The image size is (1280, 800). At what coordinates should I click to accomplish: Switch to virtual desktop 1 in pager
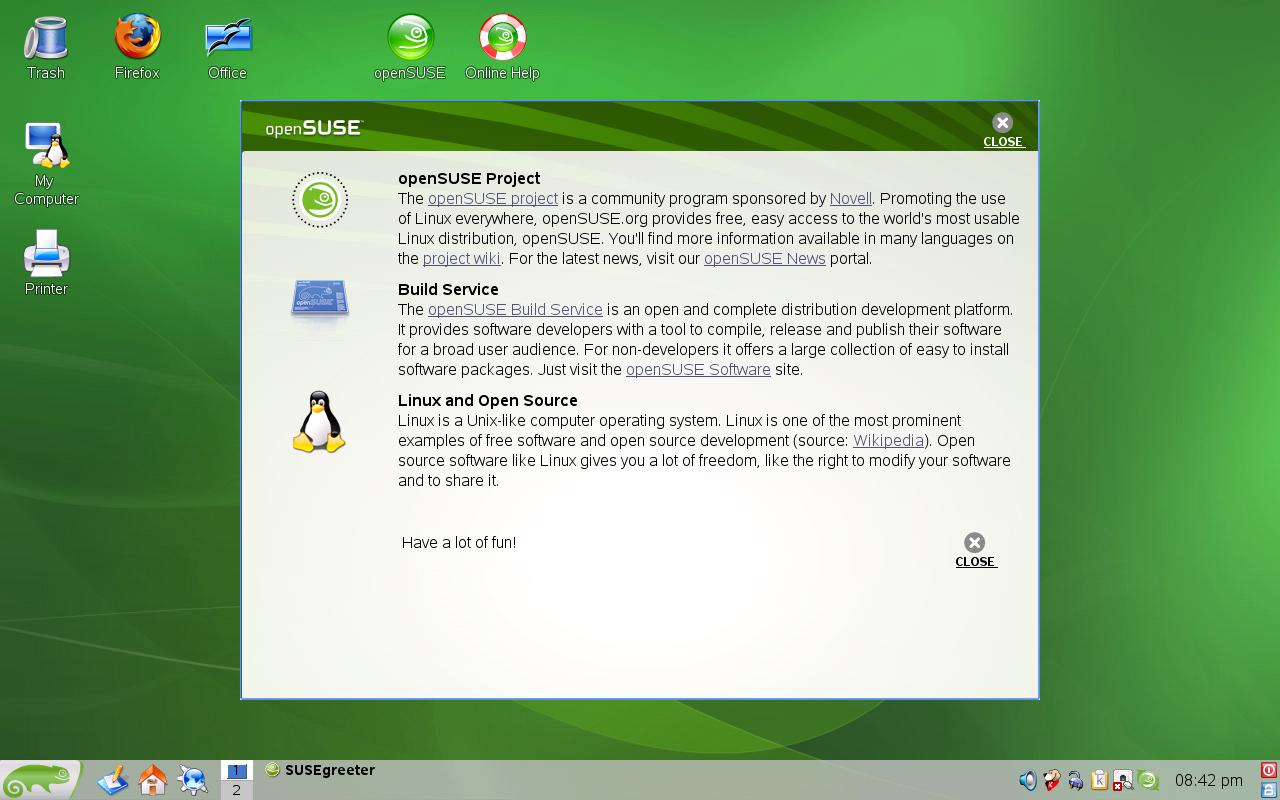click(x=237, y=771)
